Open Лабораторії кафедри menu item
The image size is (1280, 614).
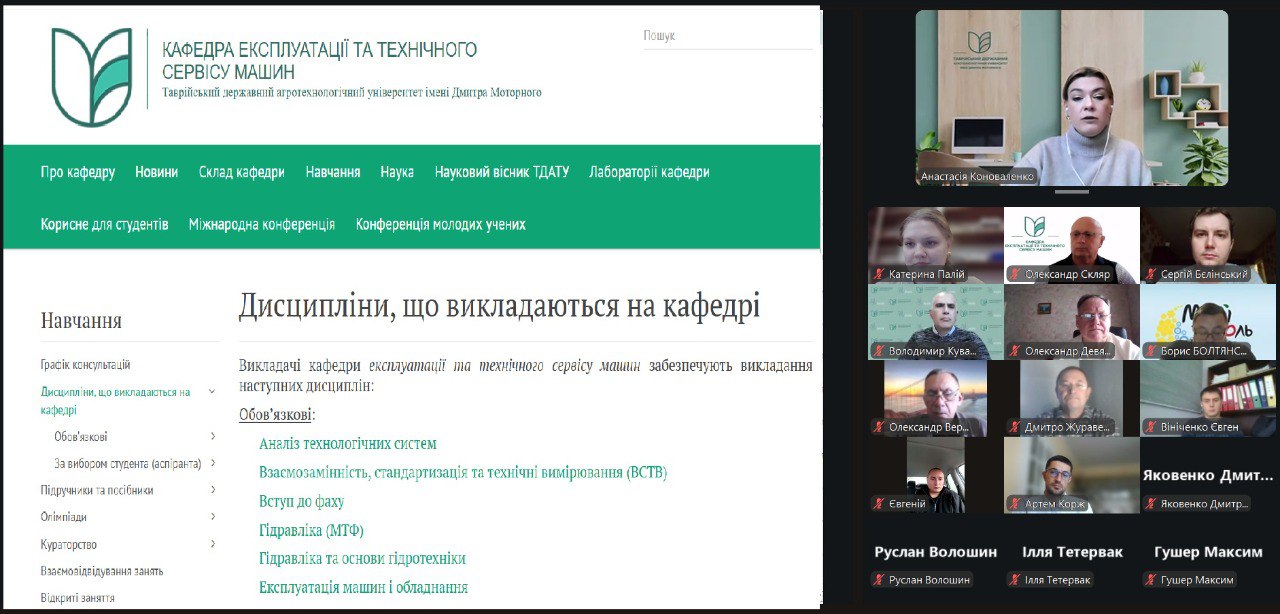point(650,172)
